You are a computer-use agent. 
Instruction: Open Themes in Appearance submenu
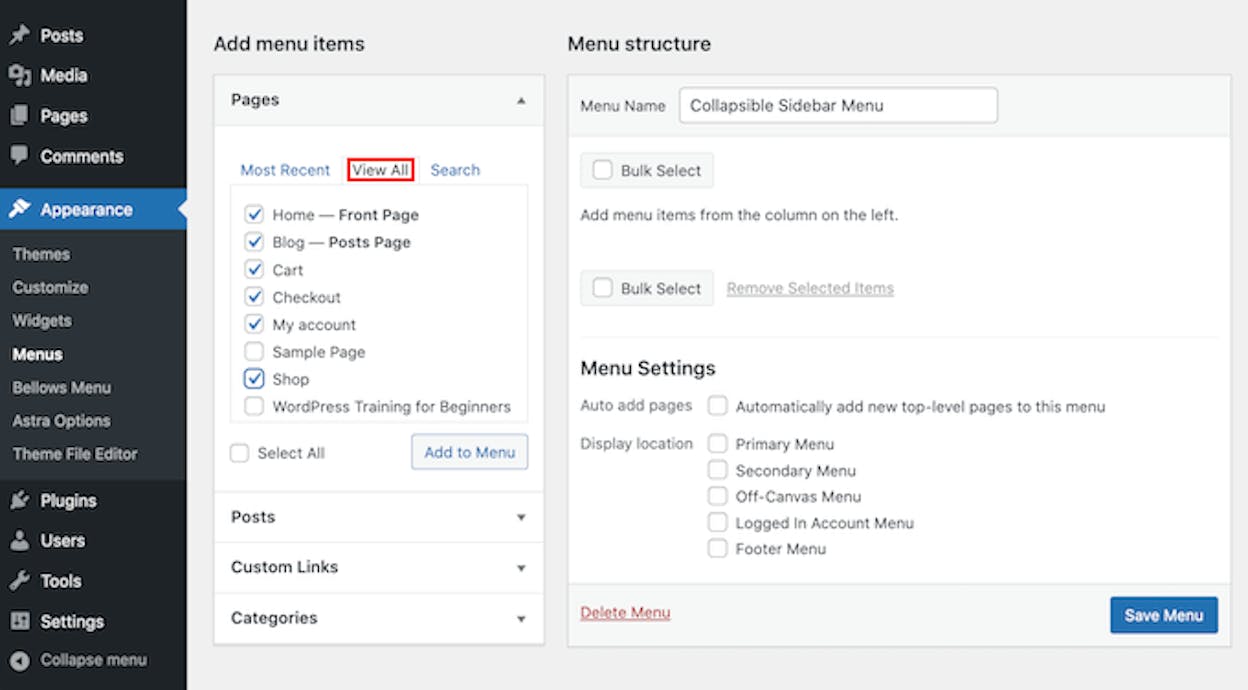tap(41, 254)
